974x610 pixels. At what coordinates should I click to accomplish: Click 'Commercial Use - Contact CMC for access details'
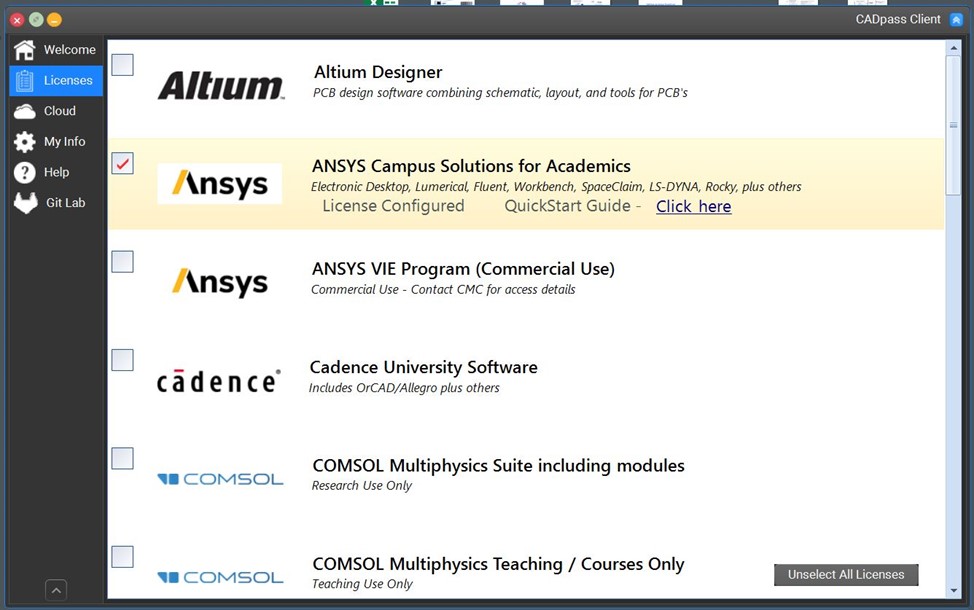click(x=443, y=289)
